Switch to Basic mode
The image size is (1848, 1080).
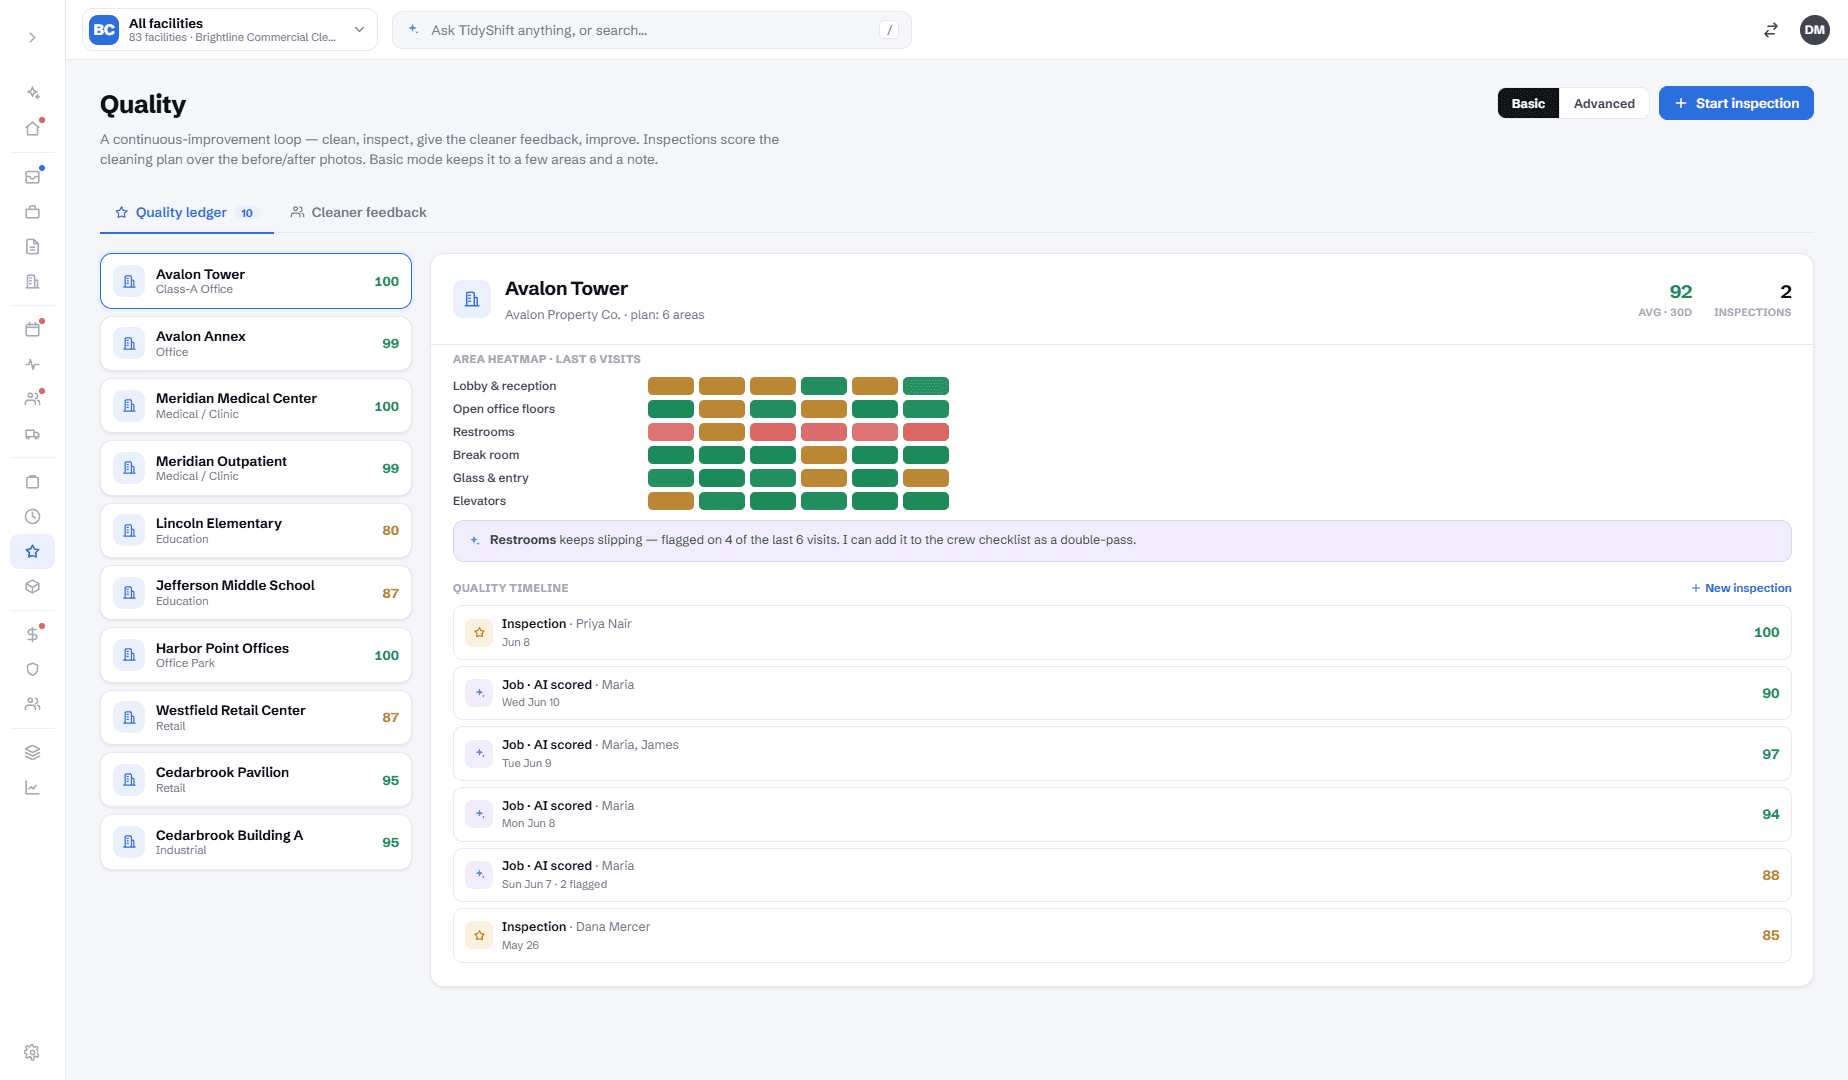tap(1528, 103)
